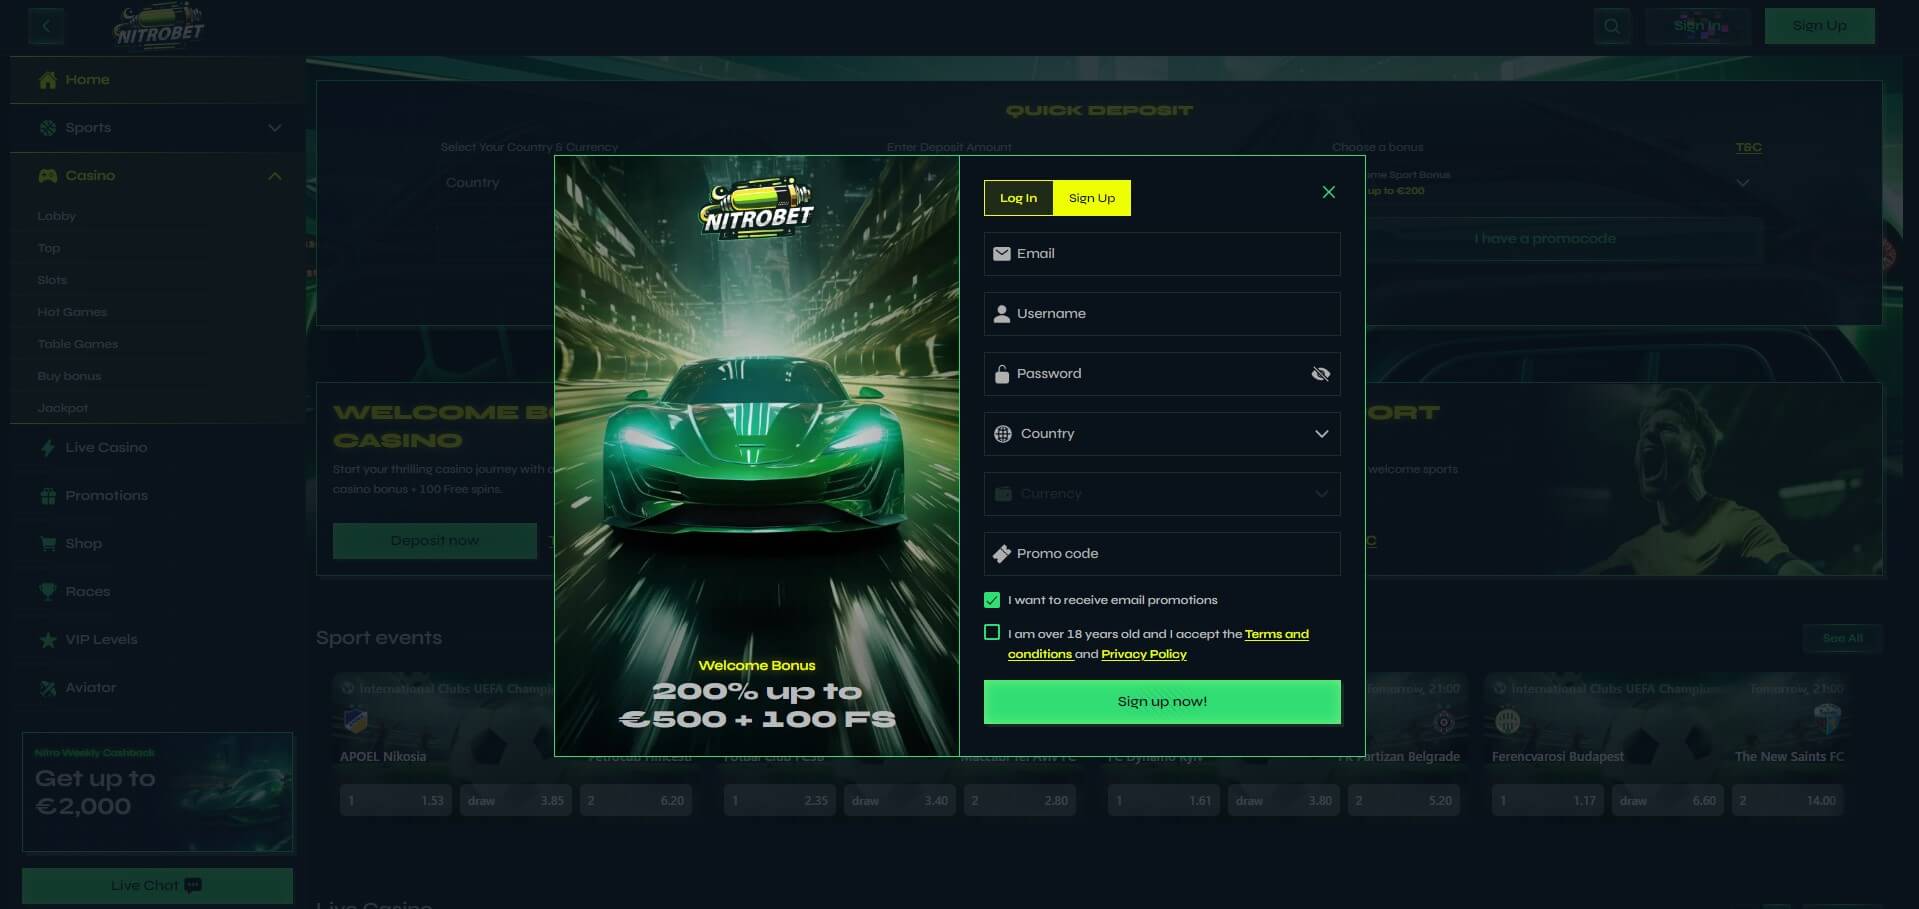This screenshot has height=909, width=1919.
Task: Click the Home house icon in sidebar
Action: tap(47, 80)
